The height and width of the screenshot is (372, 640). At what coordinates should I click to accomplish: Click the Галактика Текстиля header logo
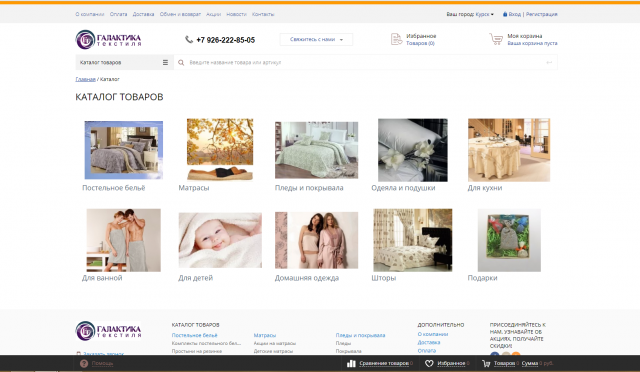coord(109,40)
